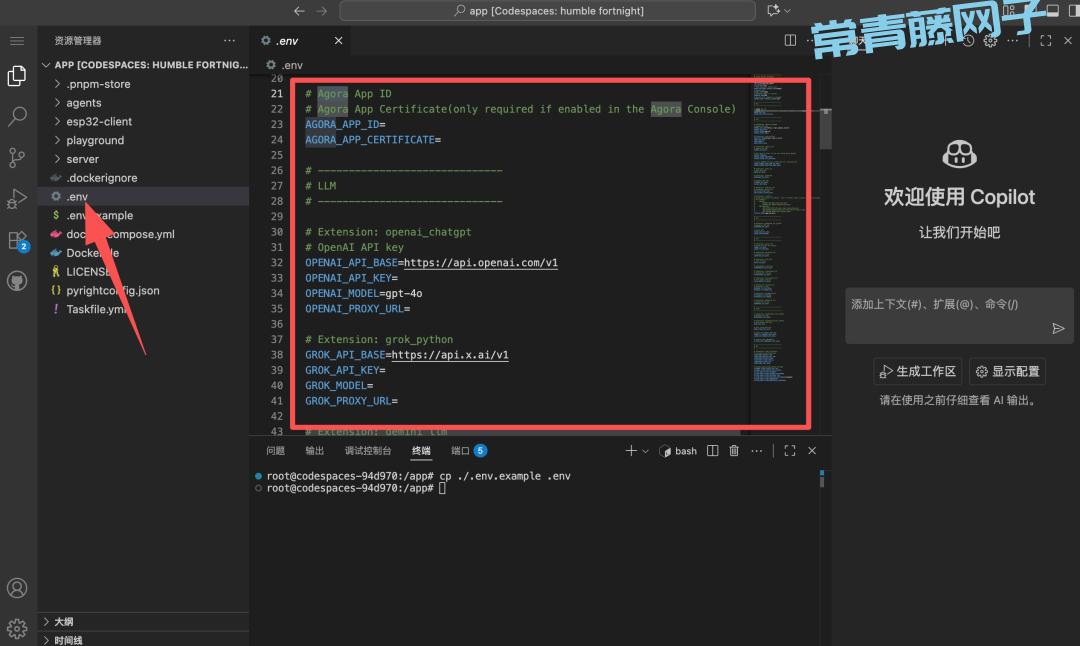This screenshot has width=1080, height=646.
Task: Close the bottom terminal panel
Action: tap(812, 450)
